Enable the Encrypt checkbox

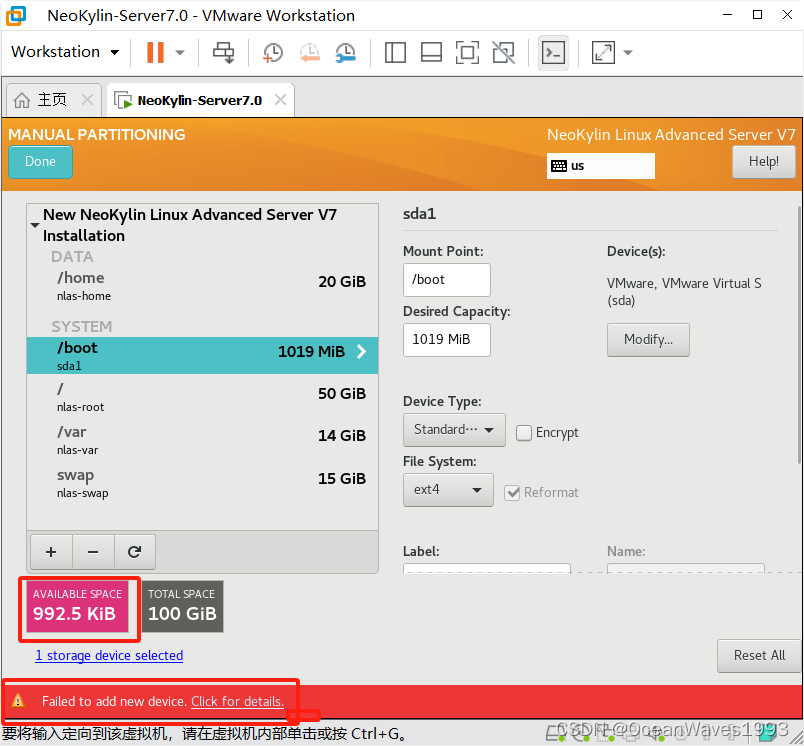click(524, 433)
